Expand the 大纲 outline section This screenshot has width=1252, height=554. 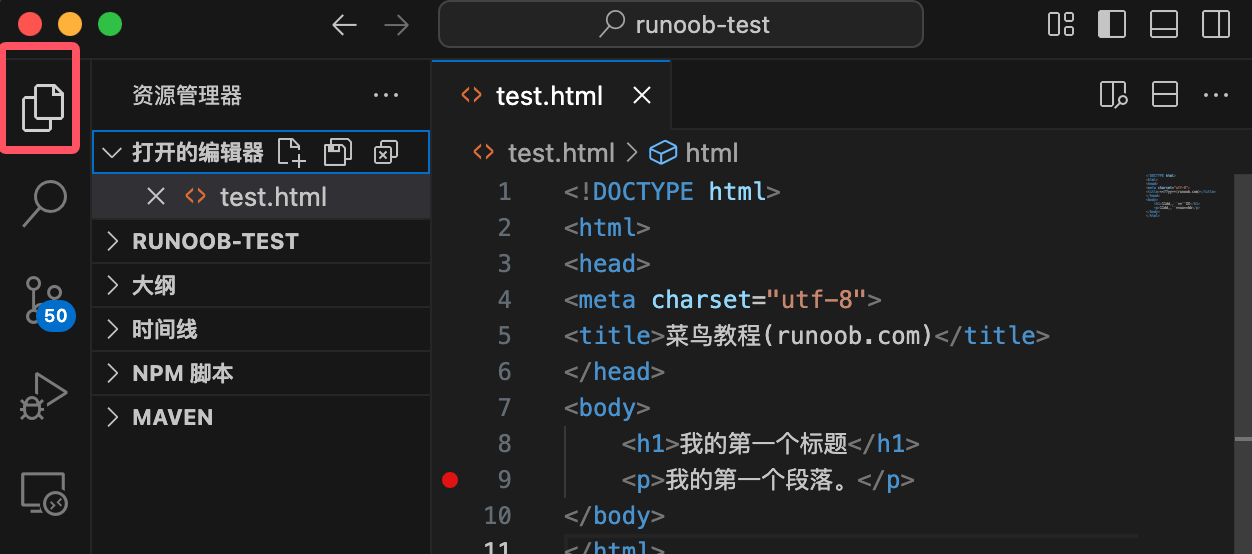[153, 286]
